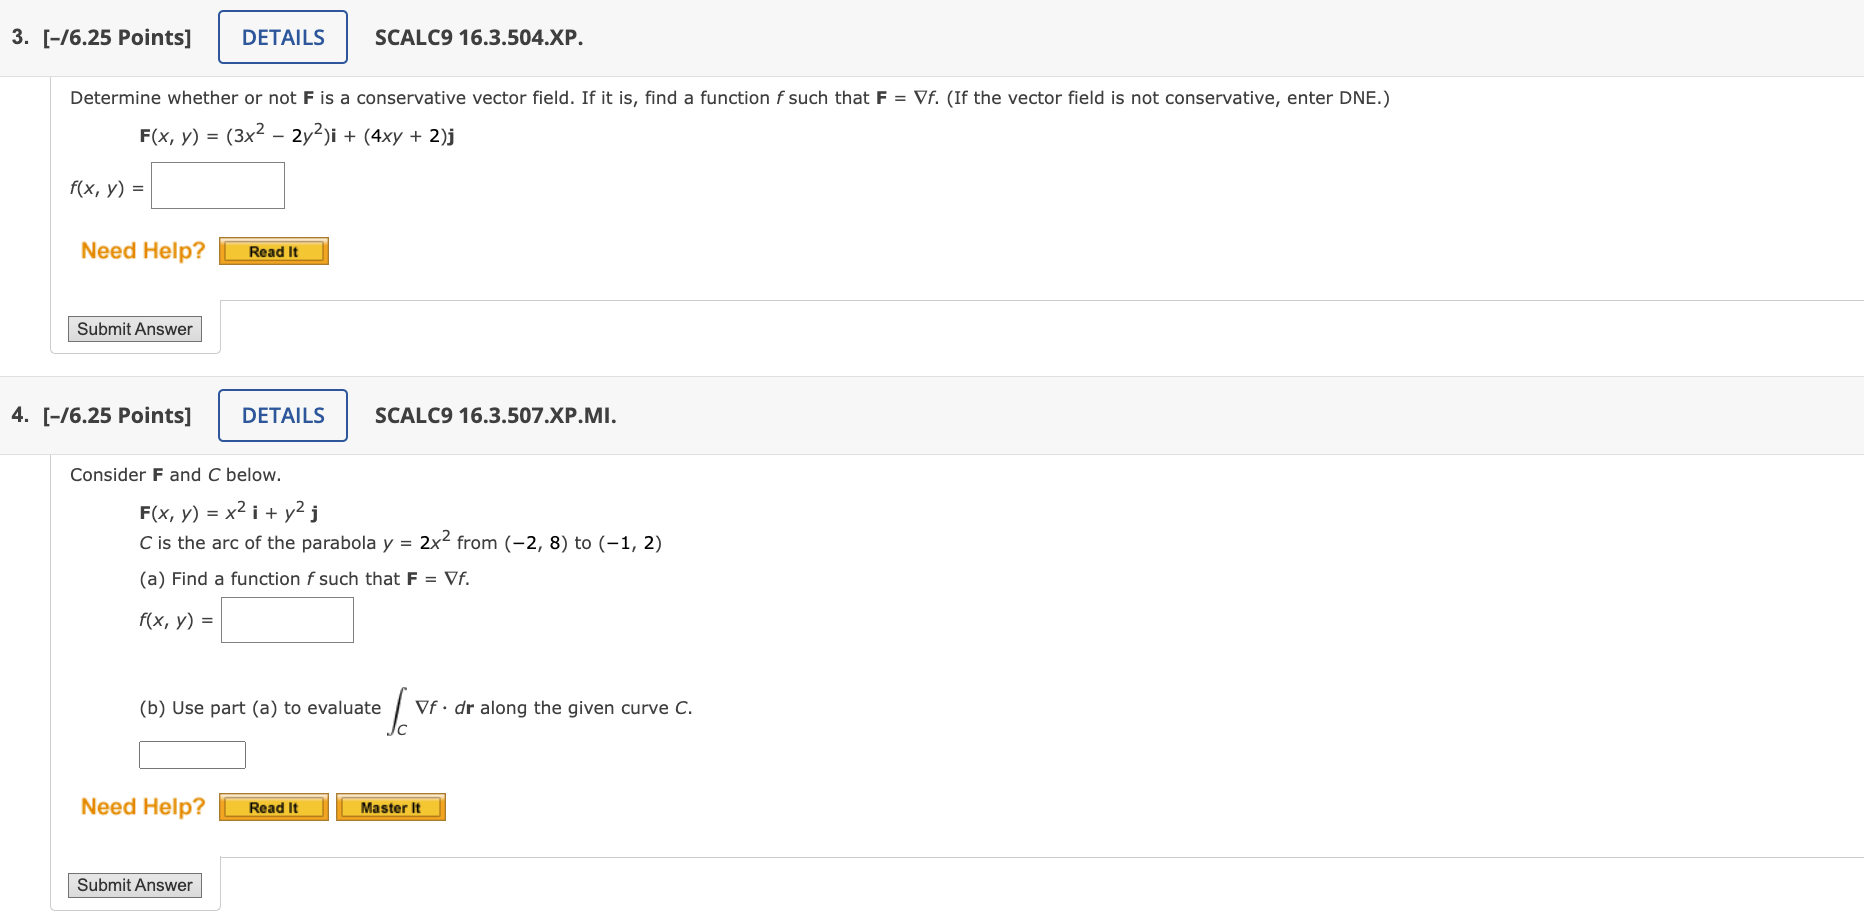
Task: Click problem number 3 heading
Action: click(16, 36)
